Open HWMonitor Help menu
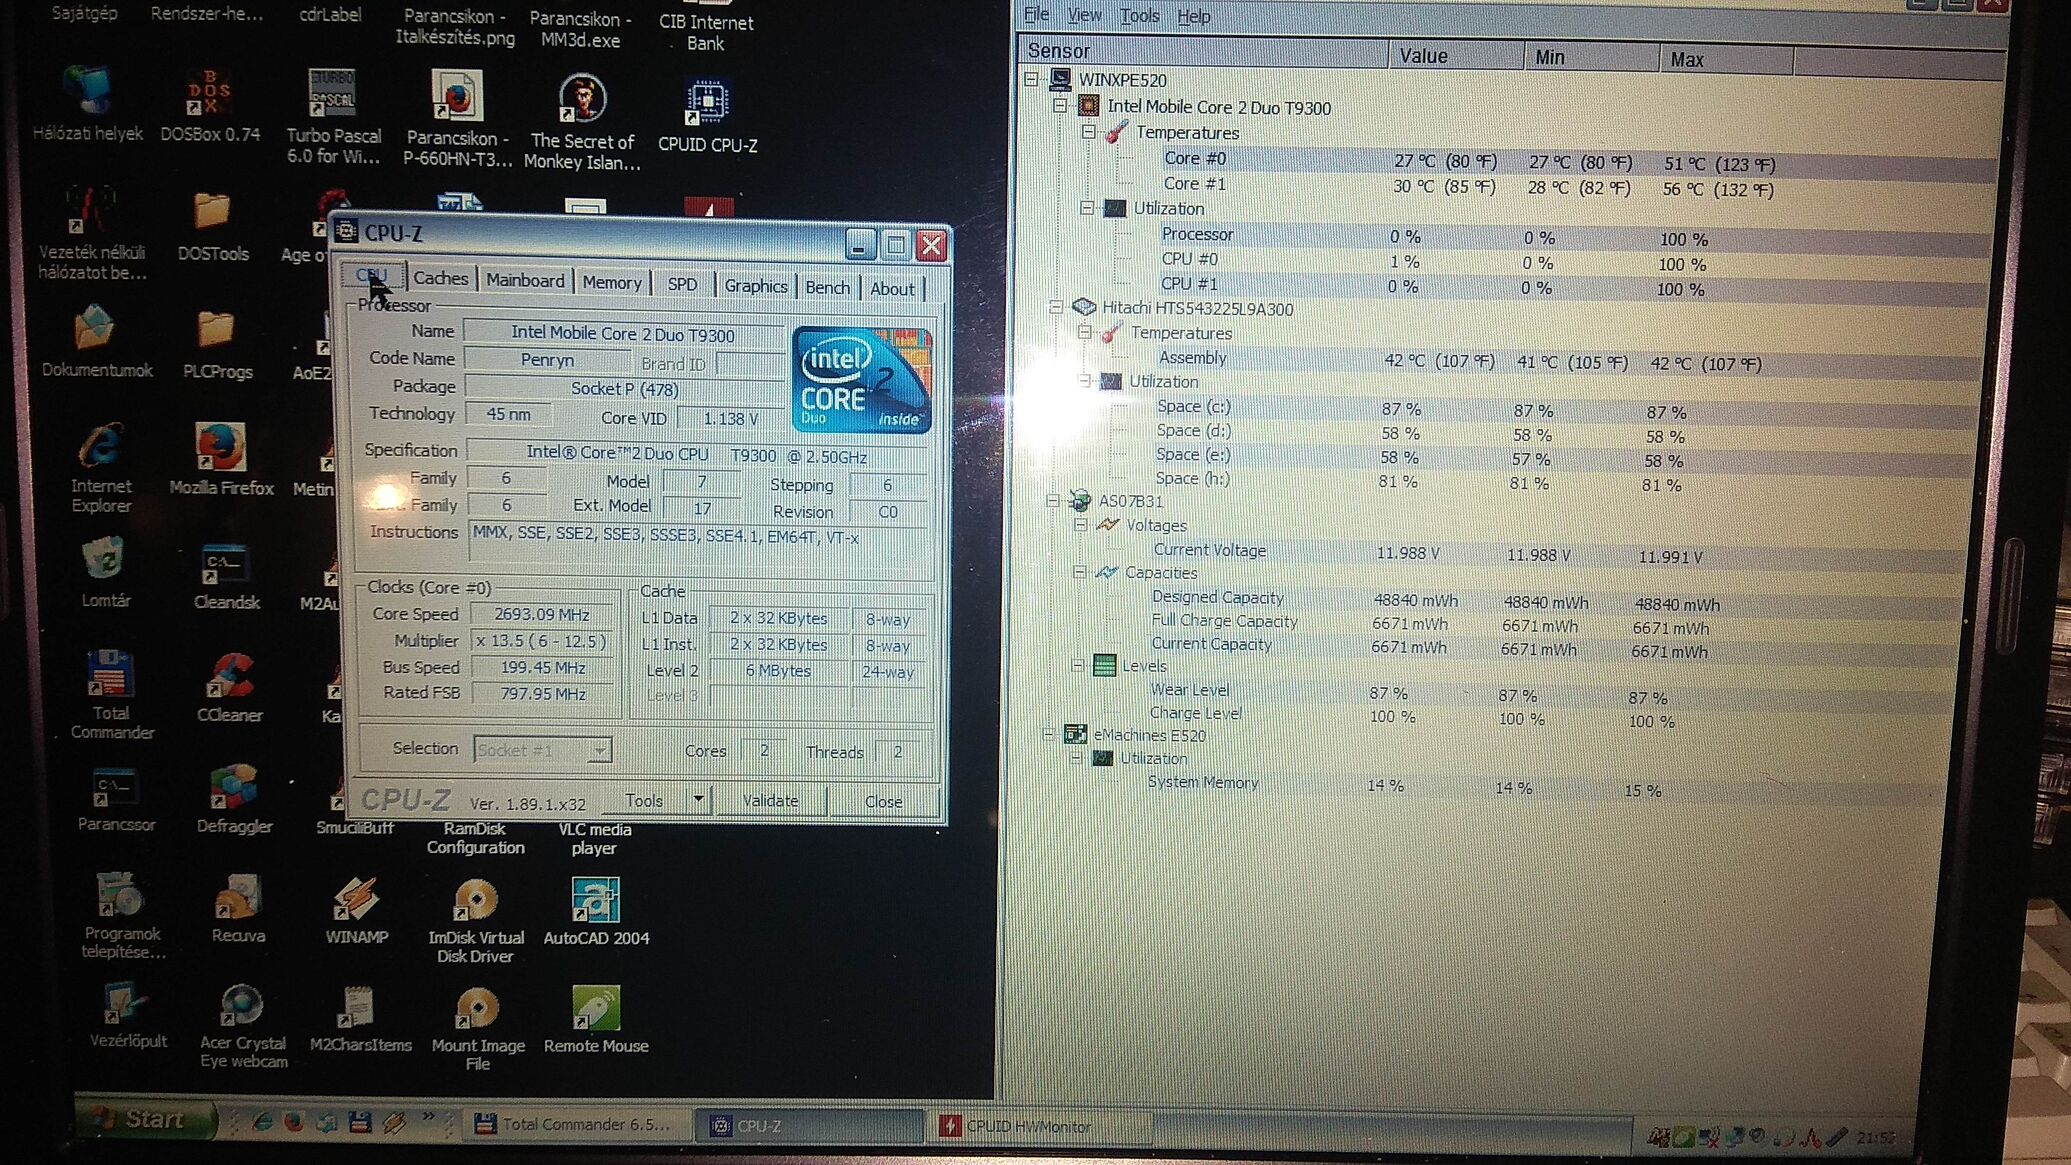The width and height of the screenshot is (2071, 1165). coord(1193,17)
